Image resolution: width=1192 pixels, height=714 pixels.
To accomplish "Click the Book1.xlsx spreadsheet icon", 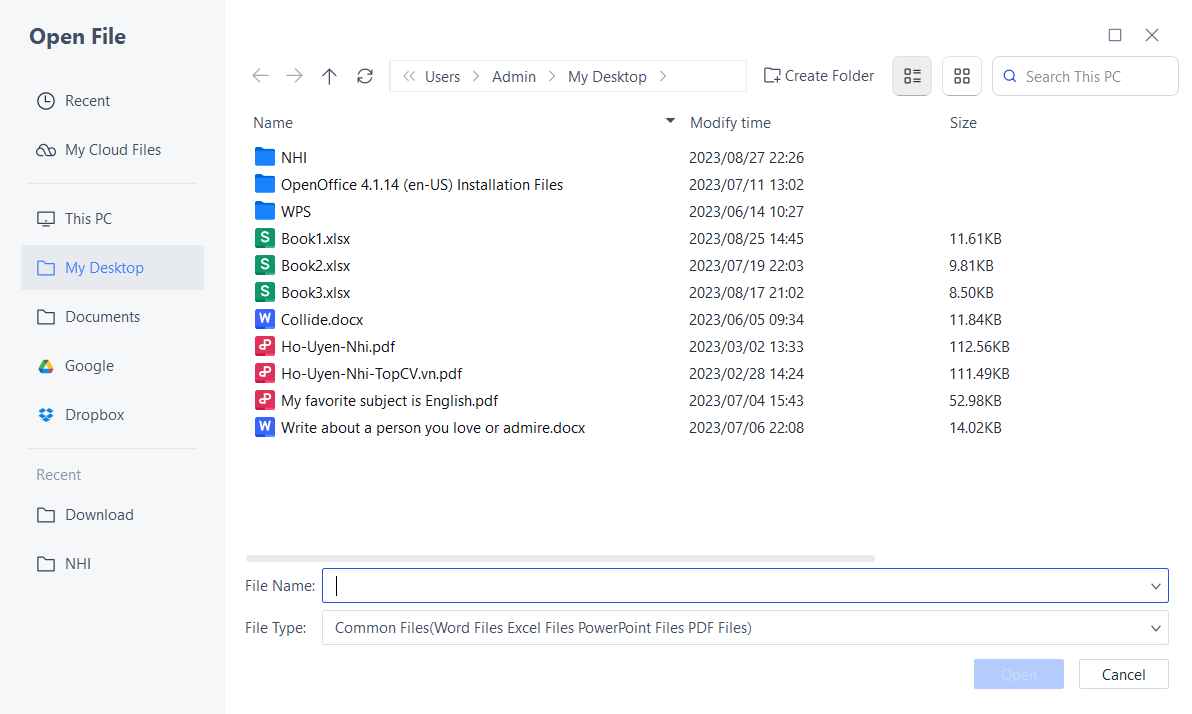I will [265, 238].
